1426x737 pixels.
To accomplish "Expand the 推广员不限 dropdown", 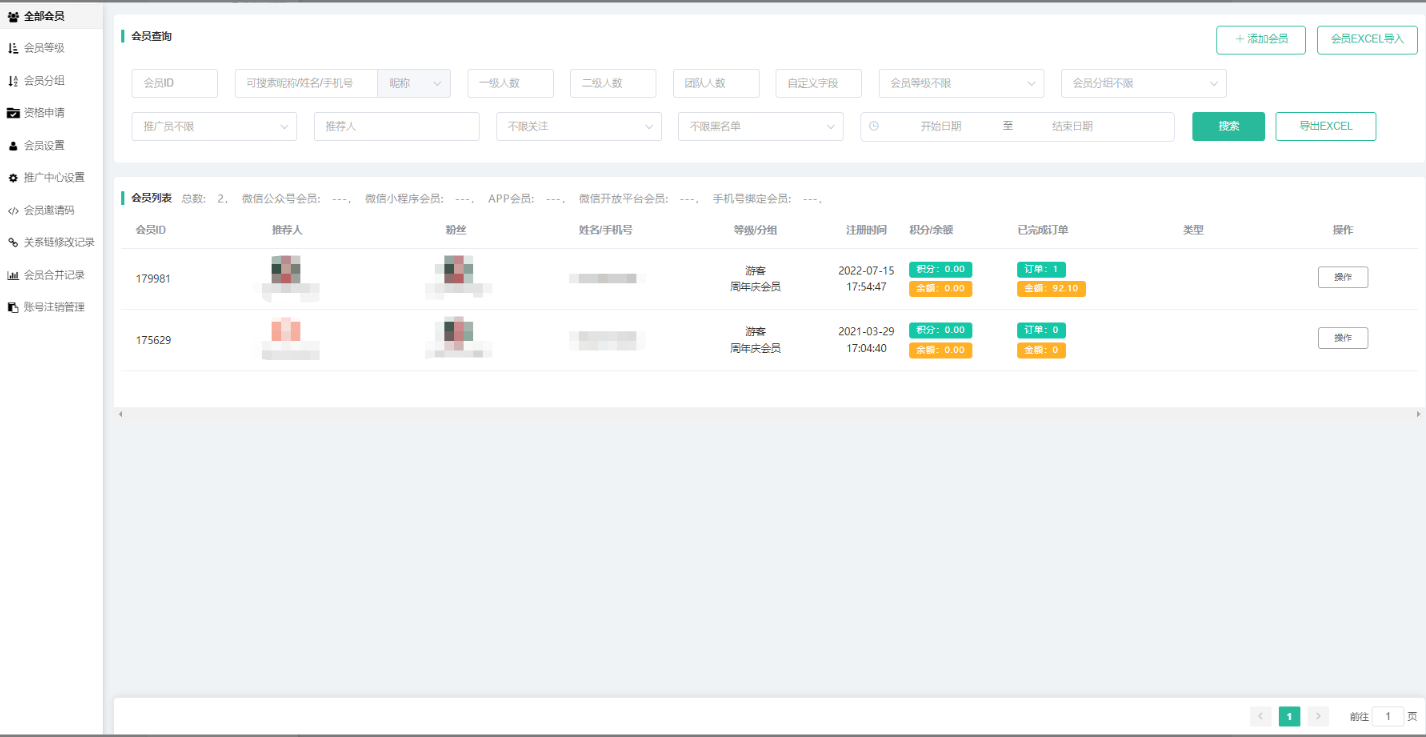I will click(x=214, y=127).
